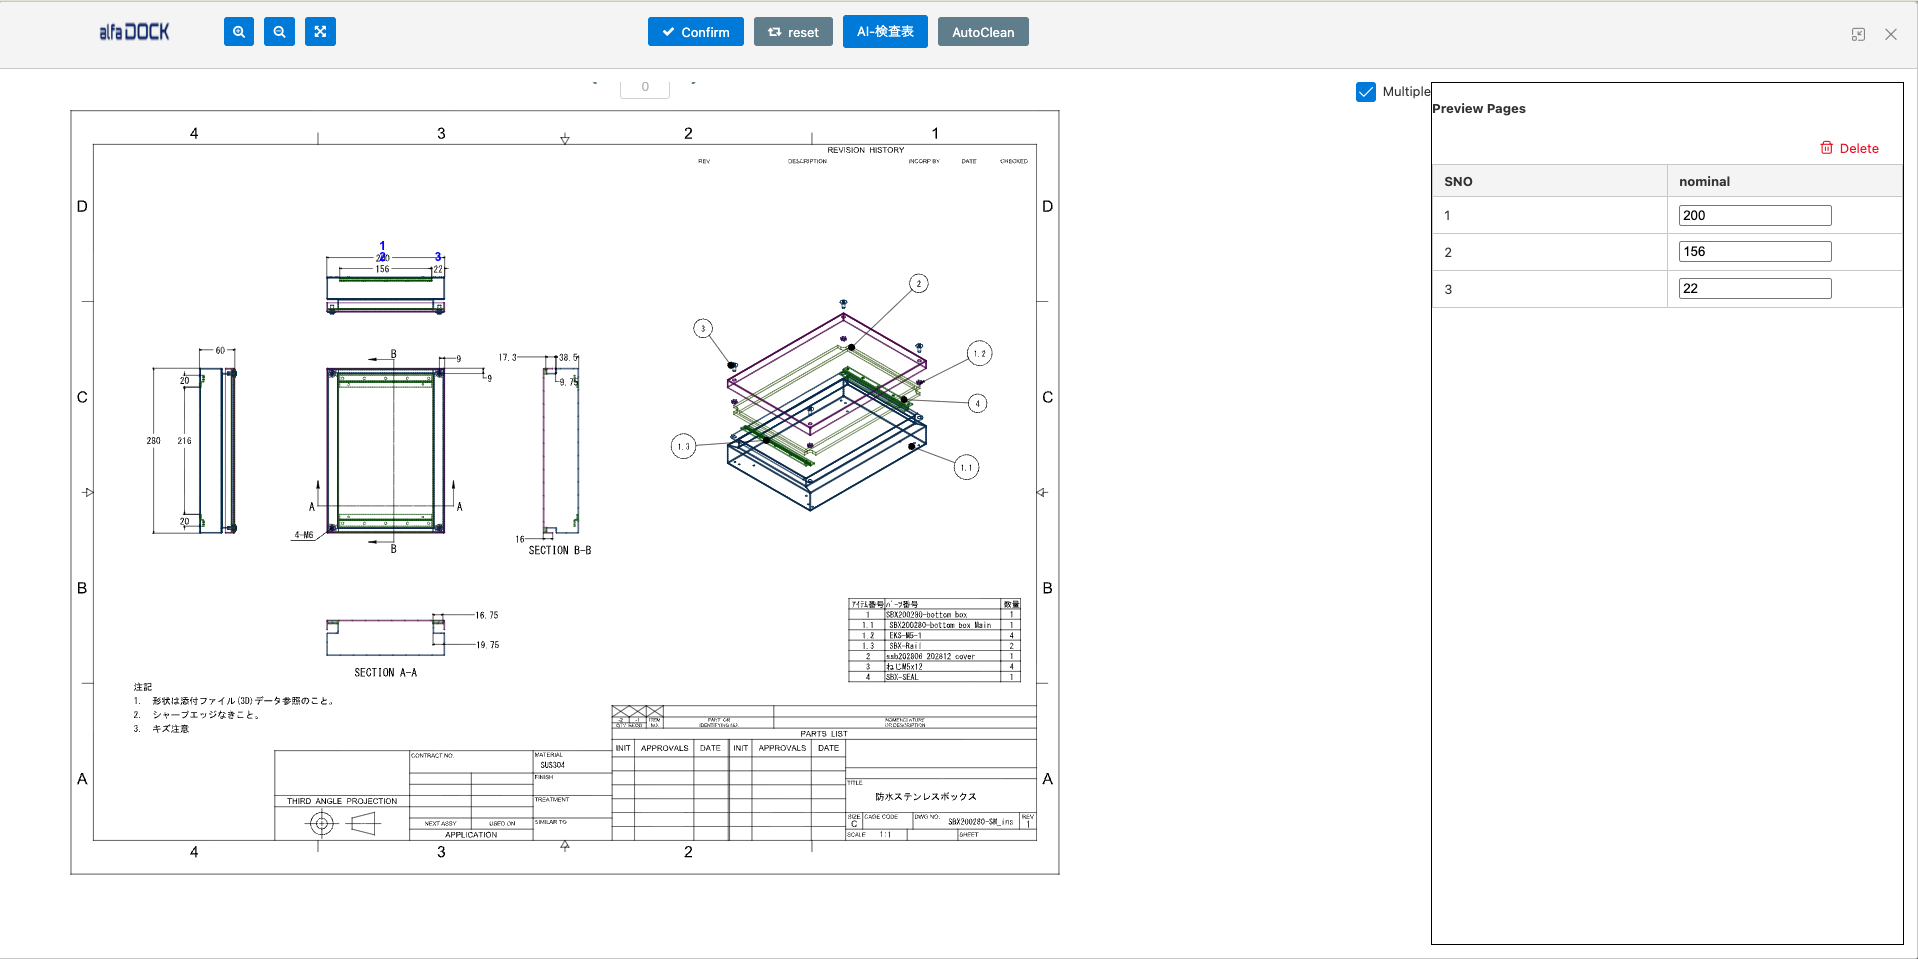Click the nominal column header
The height and width of the screenshot is (959, 1918).
click(1704, 181)
